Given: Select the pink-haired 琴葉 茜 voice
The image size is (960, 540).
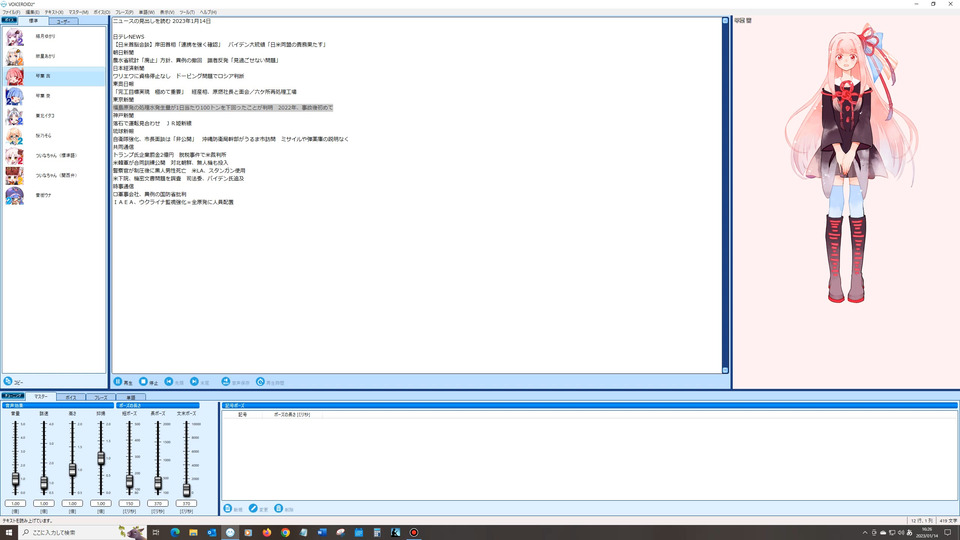Looking at the screenshot, I should click(x=54, y=76).
